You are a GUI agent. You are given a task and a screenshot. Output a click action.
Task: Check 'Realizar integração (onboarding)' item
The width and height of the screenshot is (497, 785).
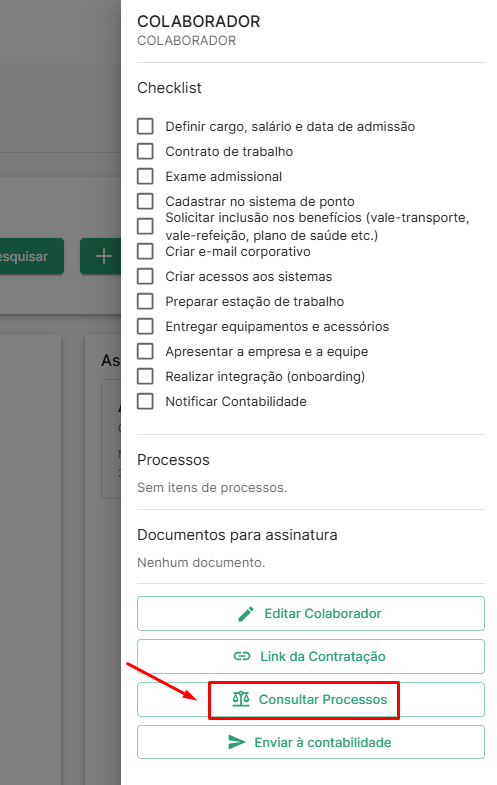[145, 376]
